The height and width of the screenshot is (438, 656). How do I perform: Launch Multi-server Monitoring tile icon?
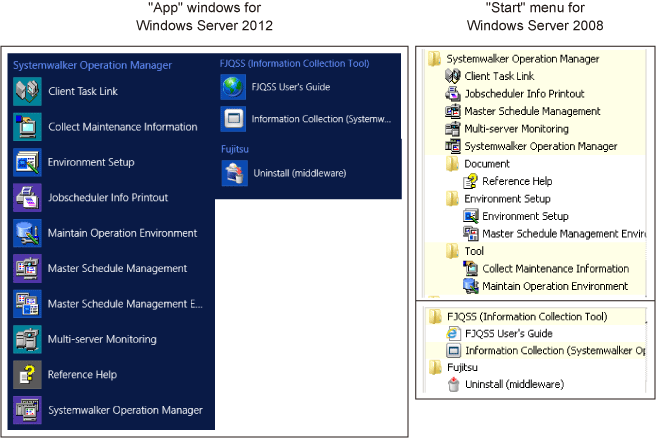pyautogui.click(x=27, y=339)
